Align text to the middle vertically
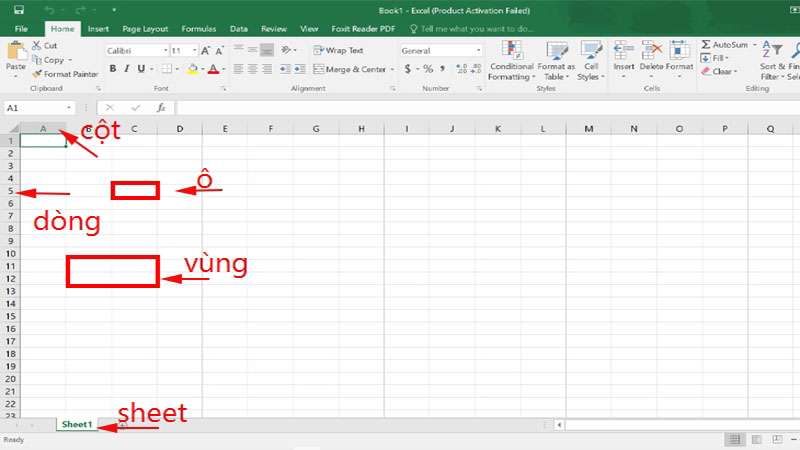Viewport: 800px width, 450px height. (253, 49)
